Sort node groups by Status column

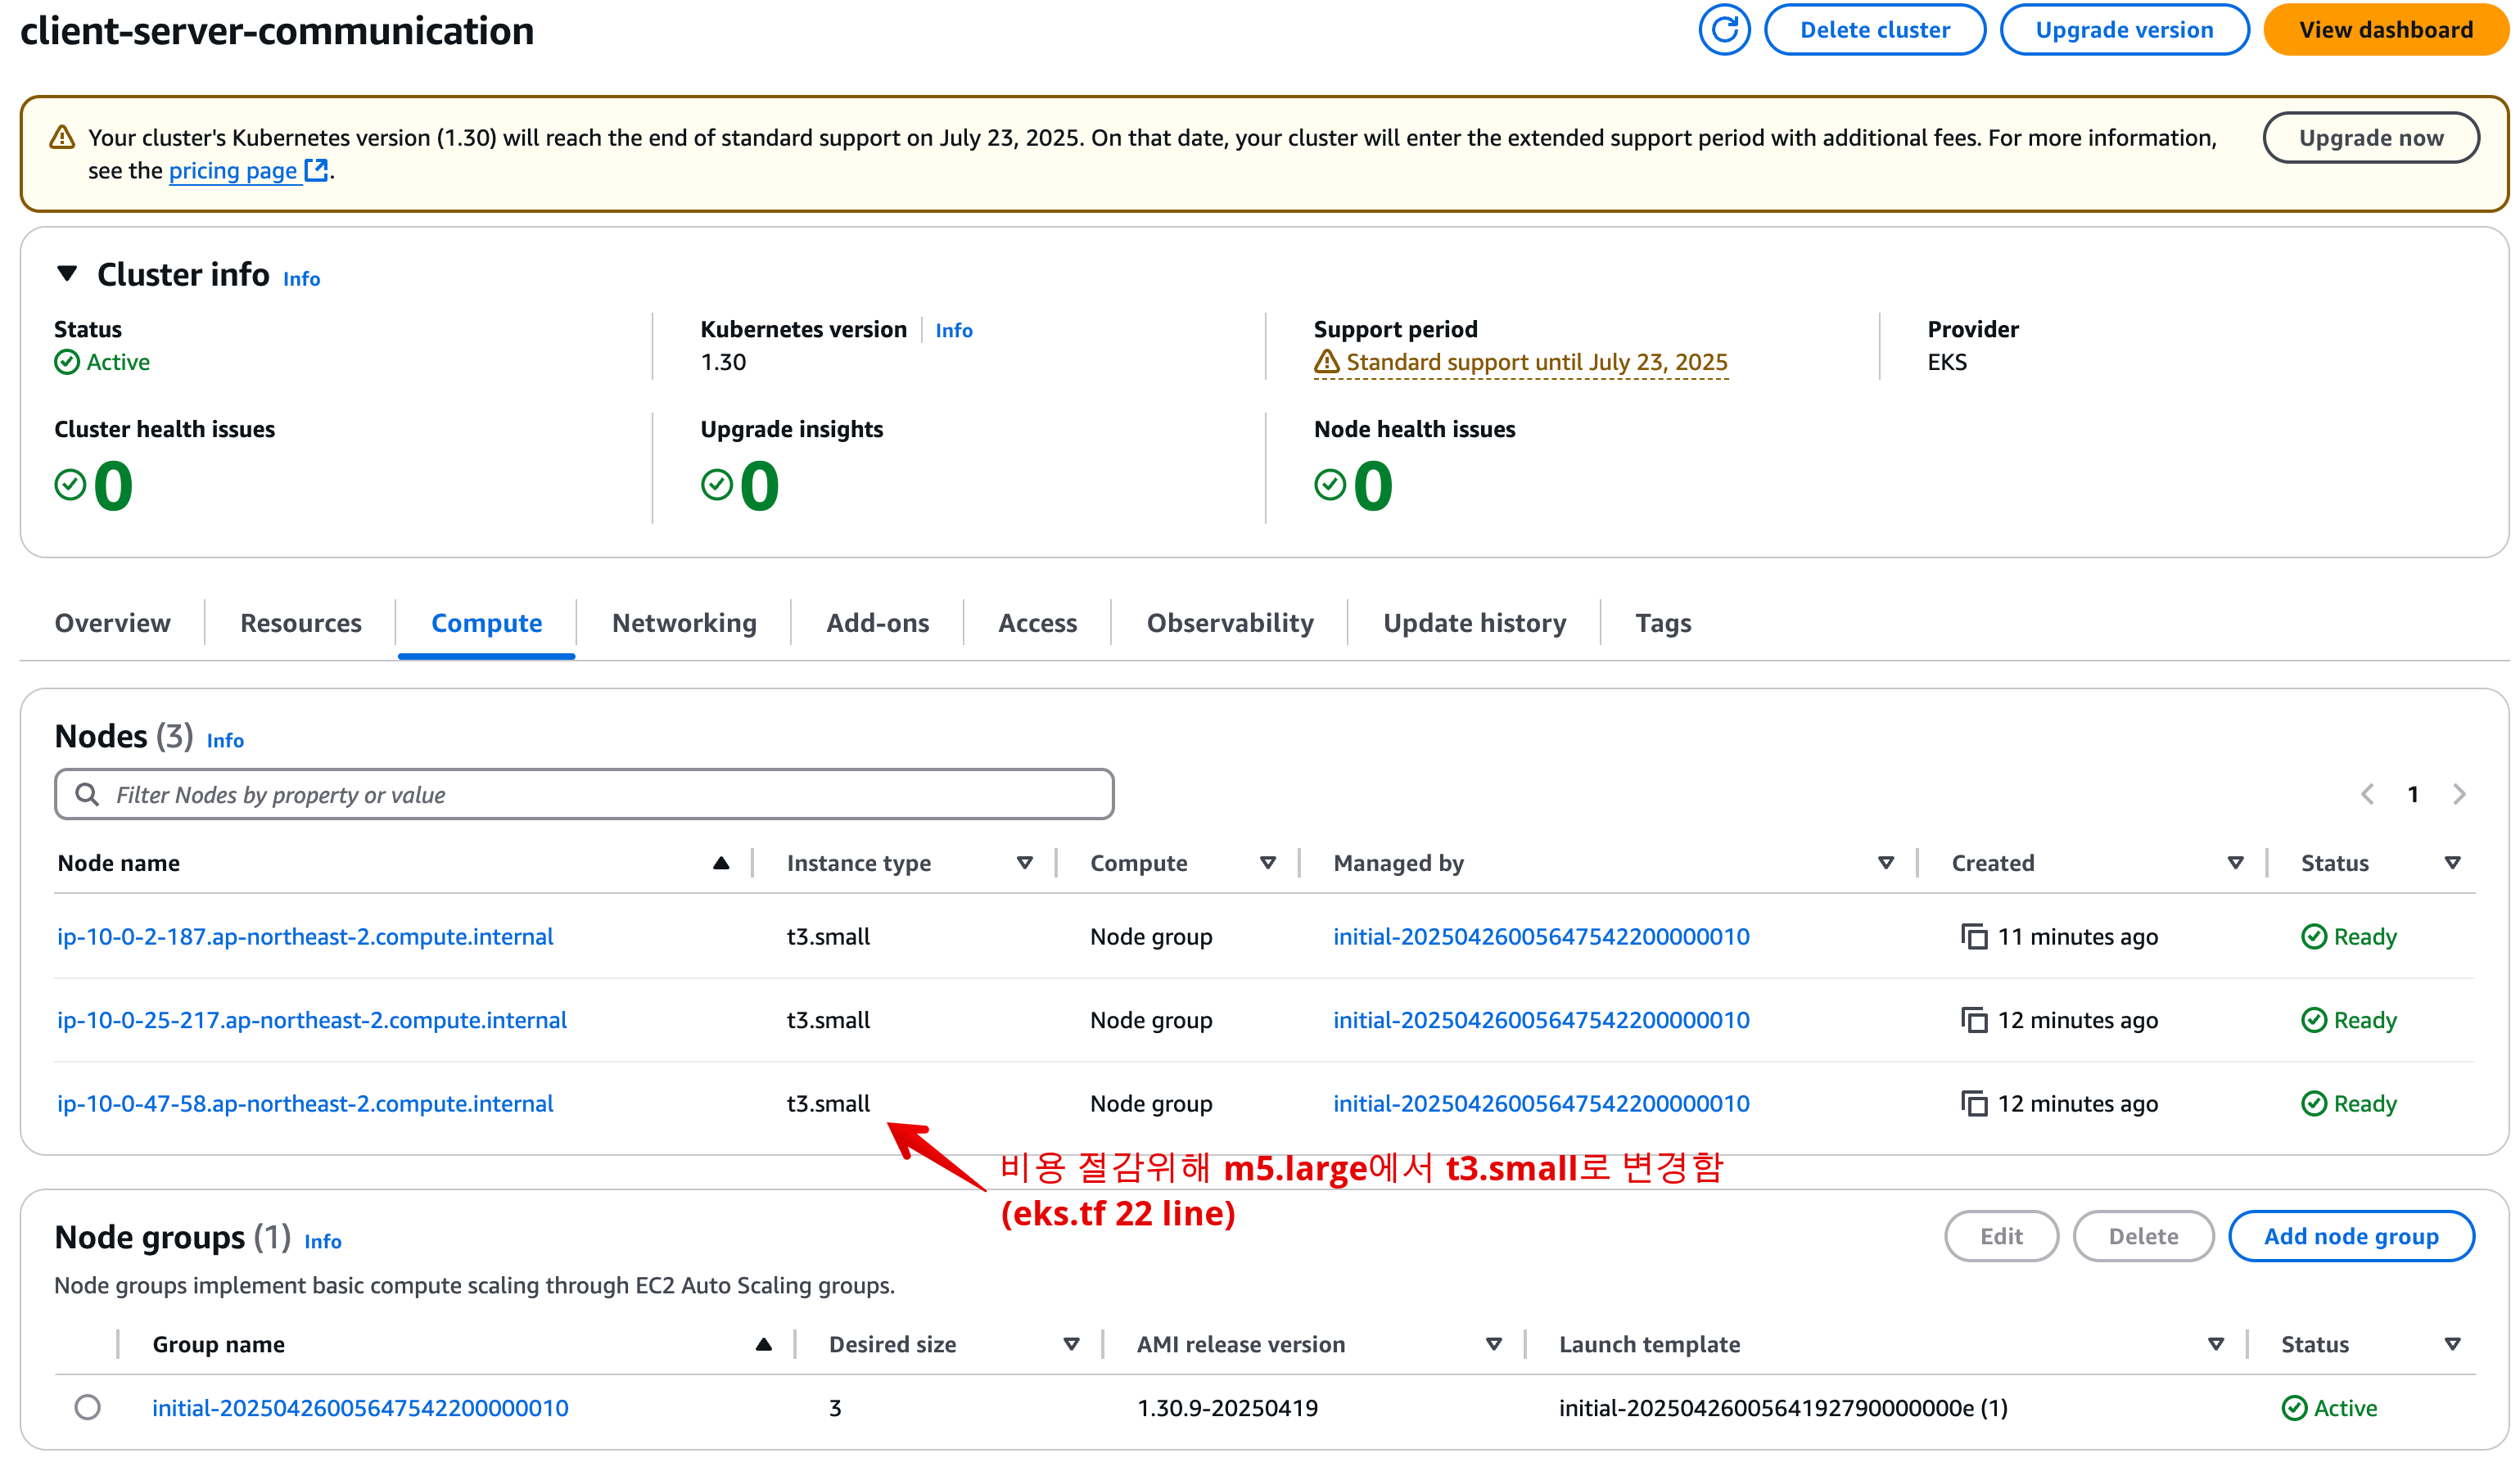[2453, 1345]
